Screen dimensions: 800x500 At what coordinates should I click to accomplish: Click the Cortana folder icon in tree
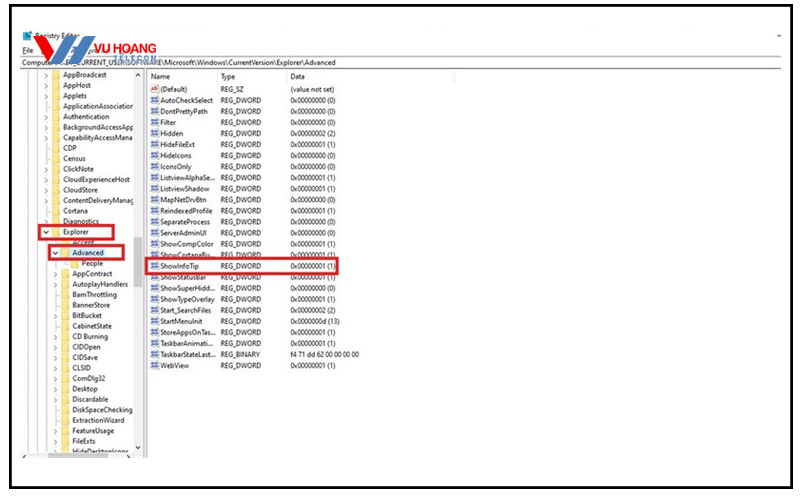55,211
